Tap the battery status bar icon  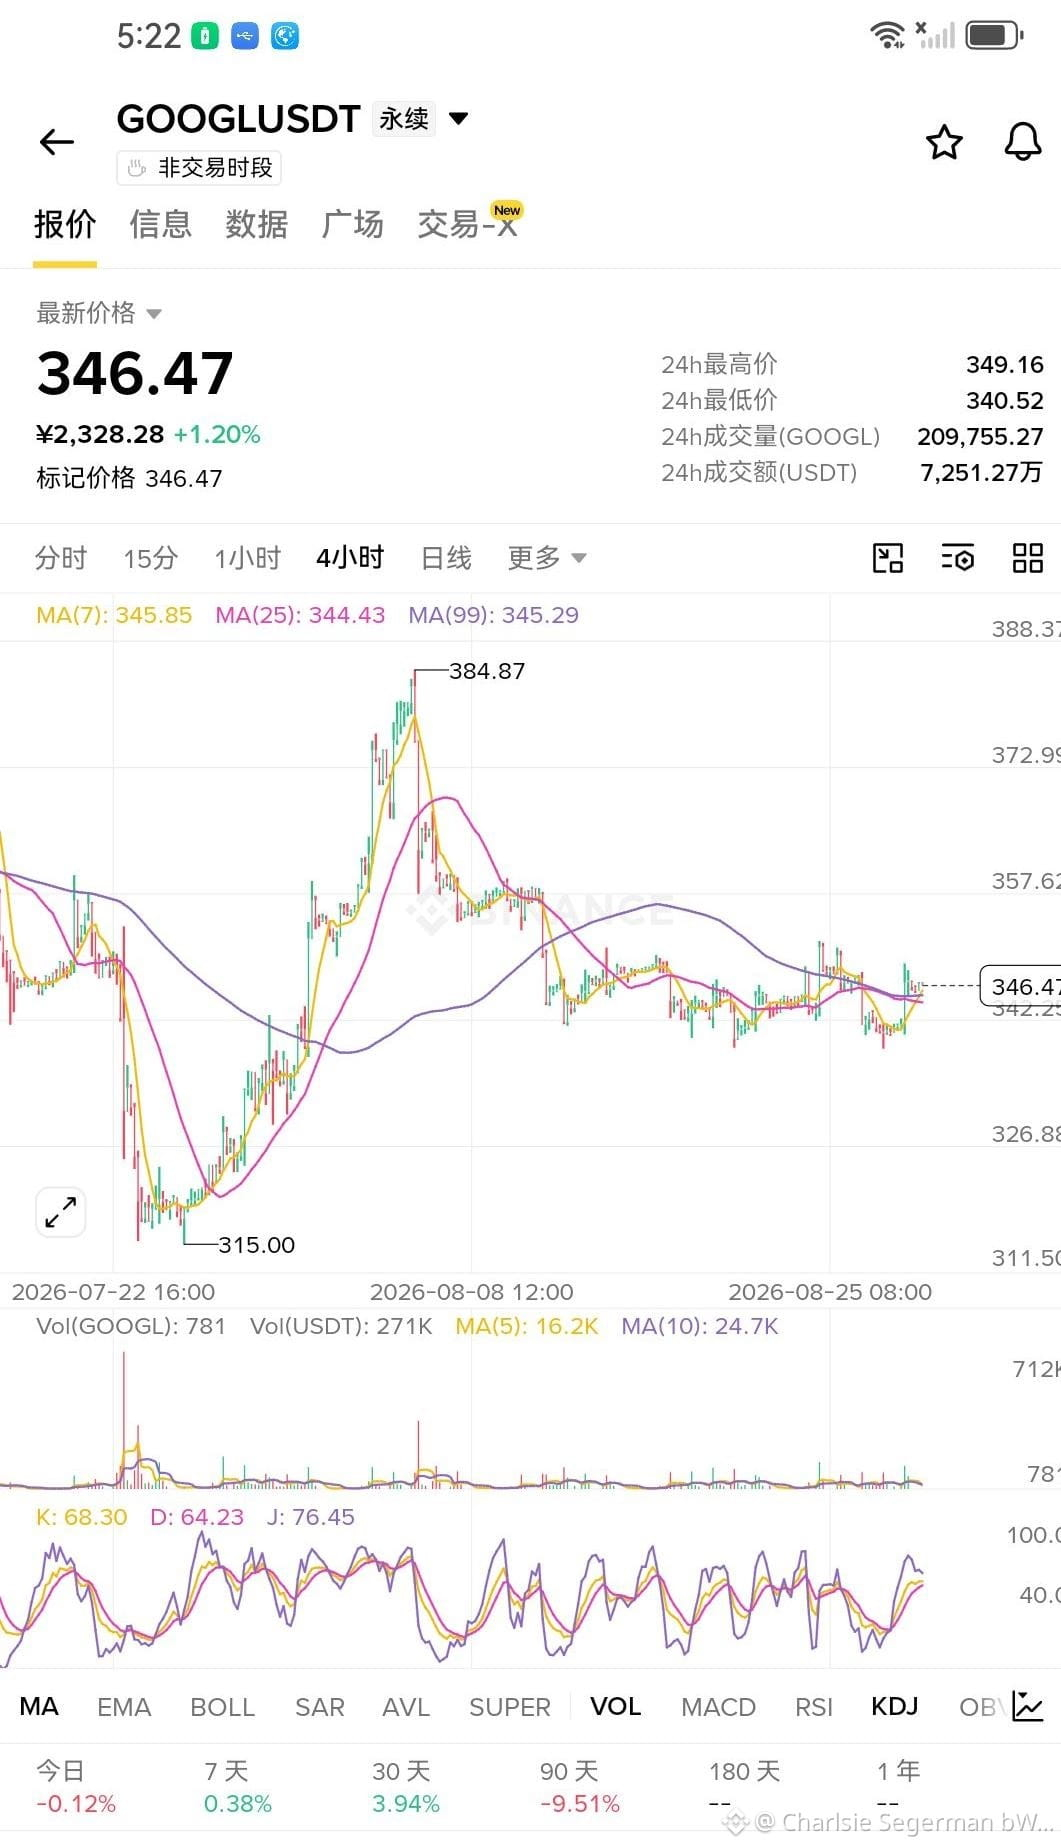(x=994, y=35)
